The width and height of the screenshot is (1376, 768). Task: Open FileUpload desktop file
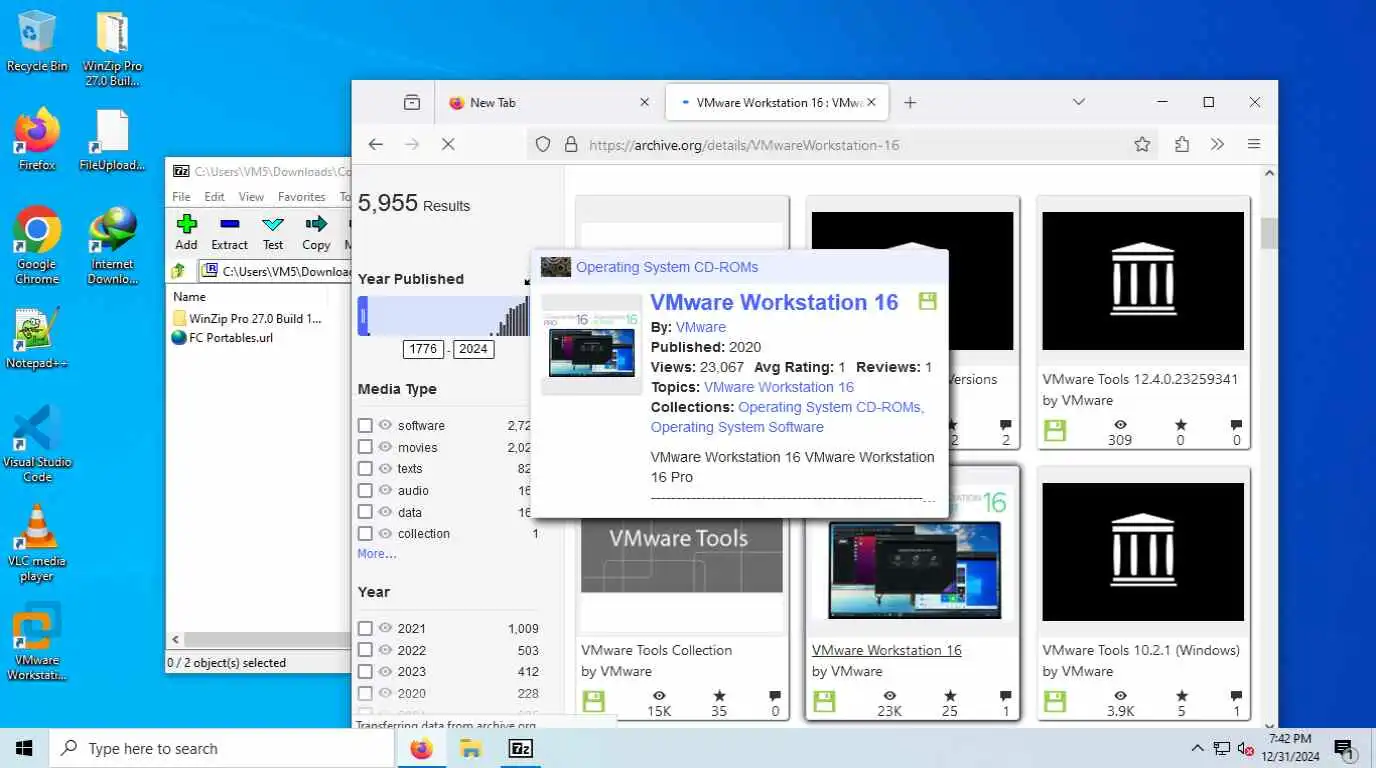(112, 139)
